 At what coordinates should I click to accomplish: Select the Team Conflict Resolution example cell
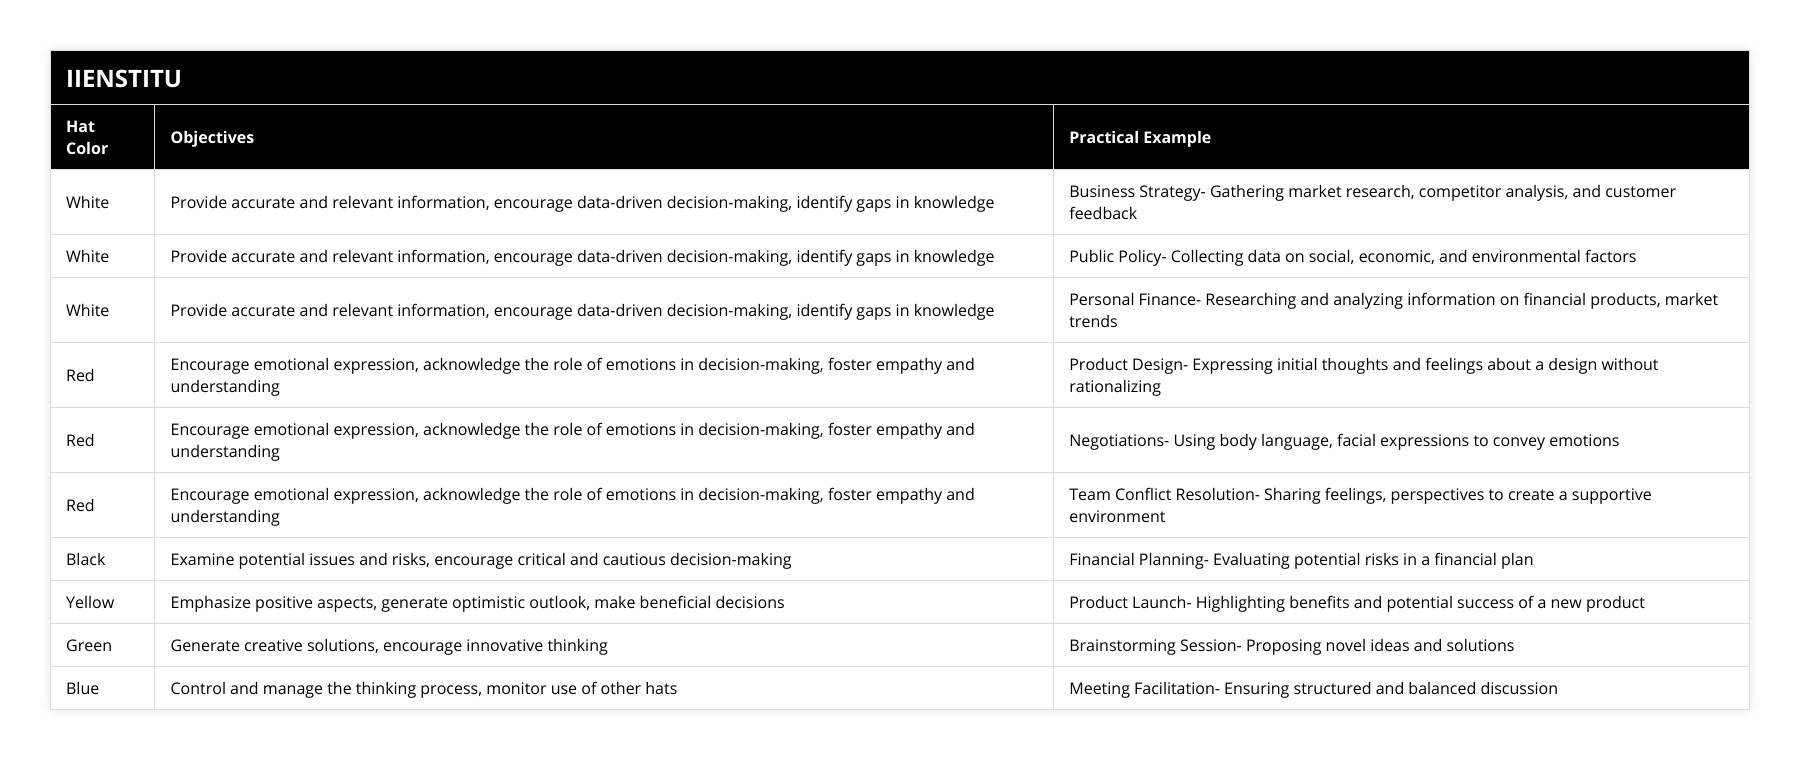point(1360,505)
